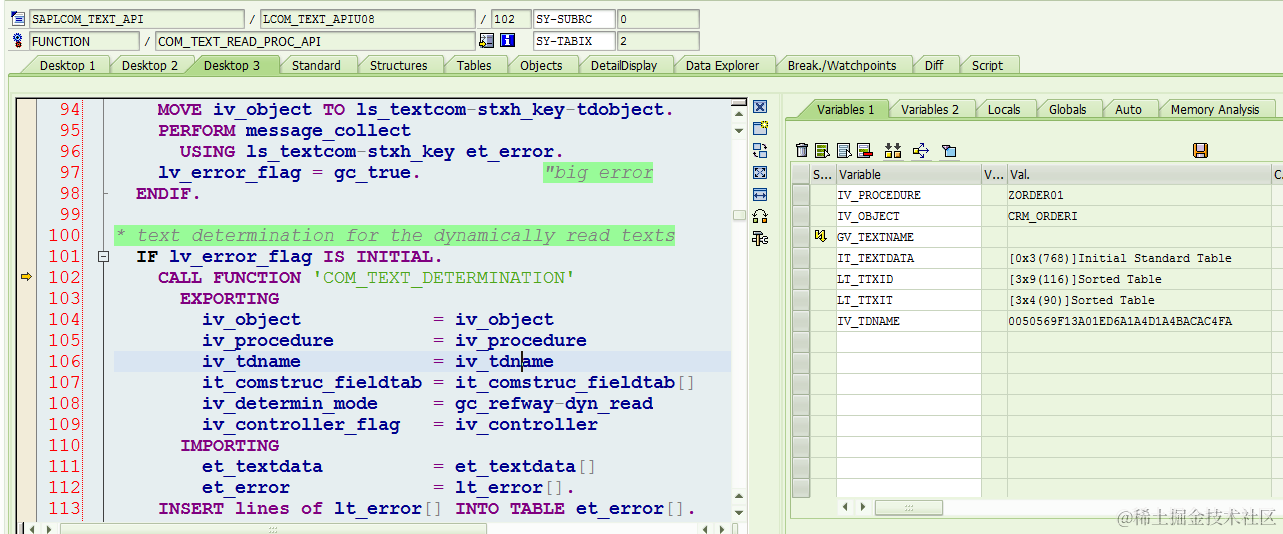The width and height of the screenshot is (1283, 534).
Task: Click the variables table horizontal scrollbar handle
Action: 909,508
